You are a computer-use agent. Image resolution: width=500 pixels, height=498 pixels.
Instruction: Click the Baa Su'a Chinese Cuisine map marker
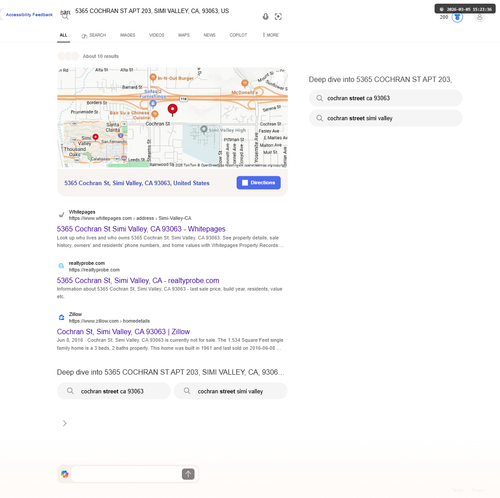[155, 114]
